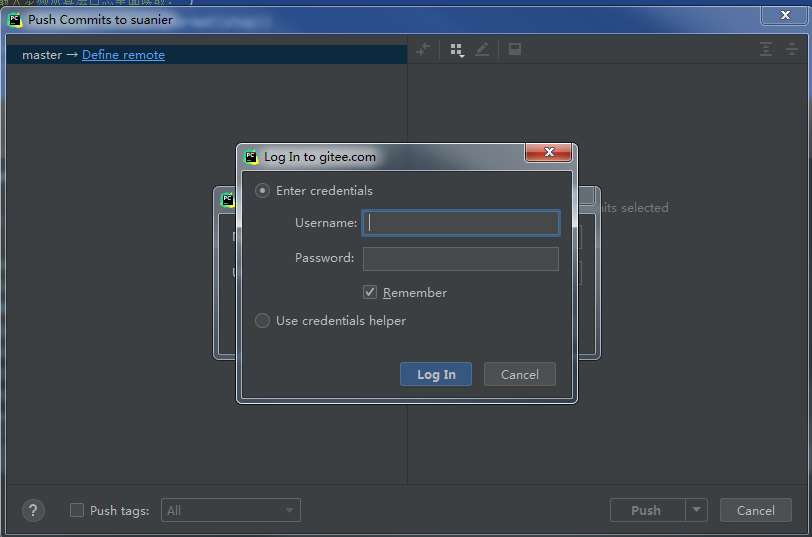
Task: Expand the Push button dropdown arrow
Action: click(697, 510)
